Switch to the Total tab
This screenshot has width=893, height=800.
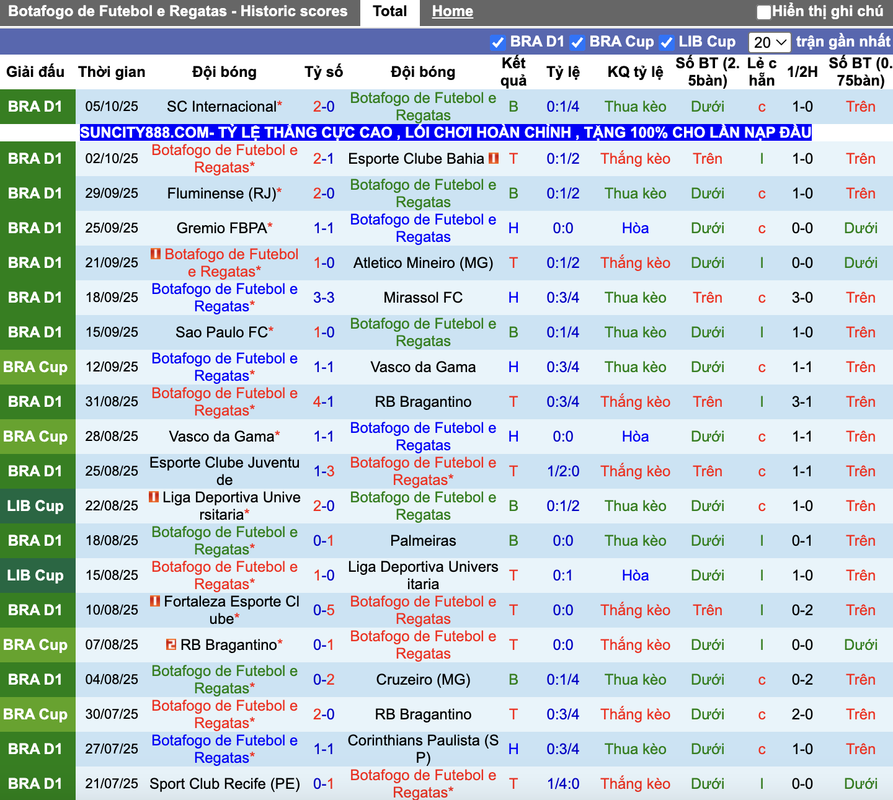[x=390, y=11]
